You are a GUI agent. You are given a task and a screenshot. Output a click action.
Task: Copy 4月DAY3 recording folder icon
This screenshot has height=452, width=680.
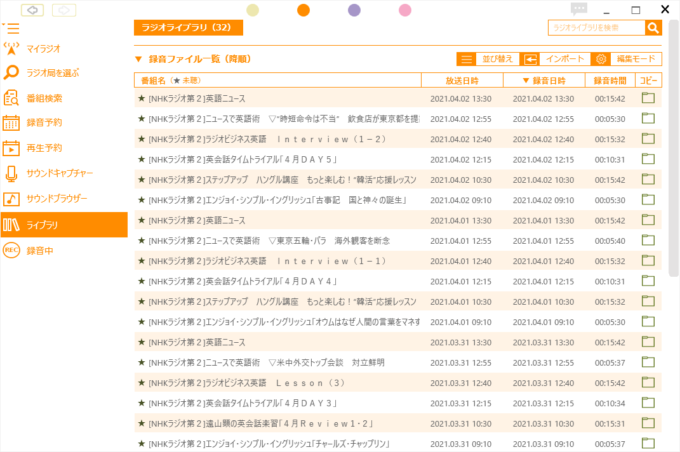648,403
